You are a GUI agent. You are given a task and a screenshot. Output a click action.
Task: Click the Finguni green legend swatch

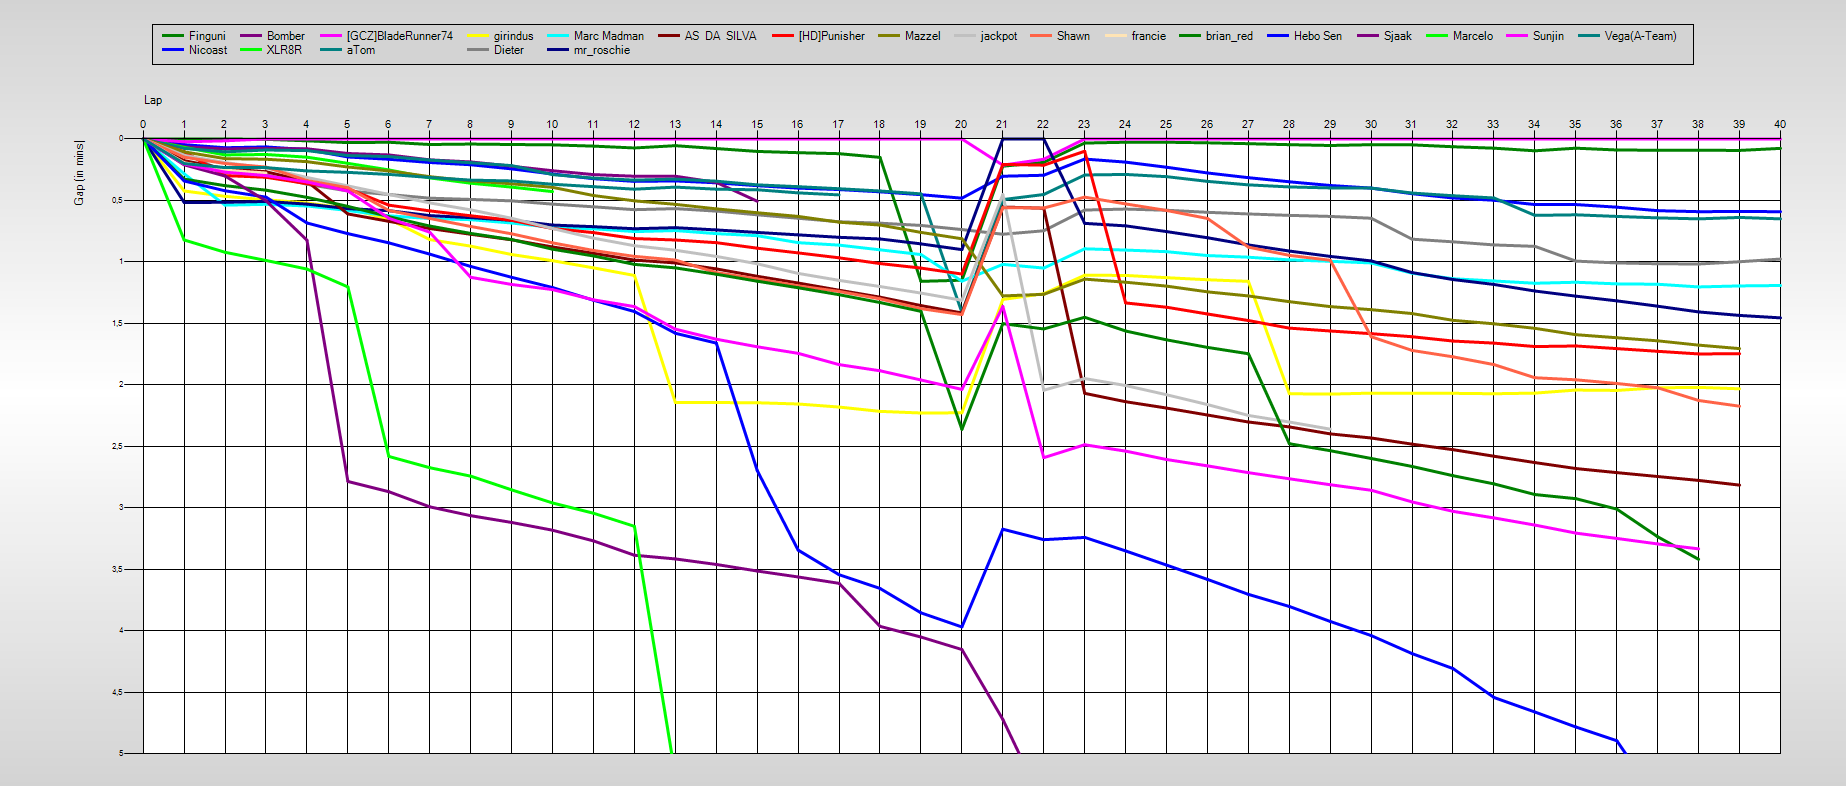coord(173,36)
